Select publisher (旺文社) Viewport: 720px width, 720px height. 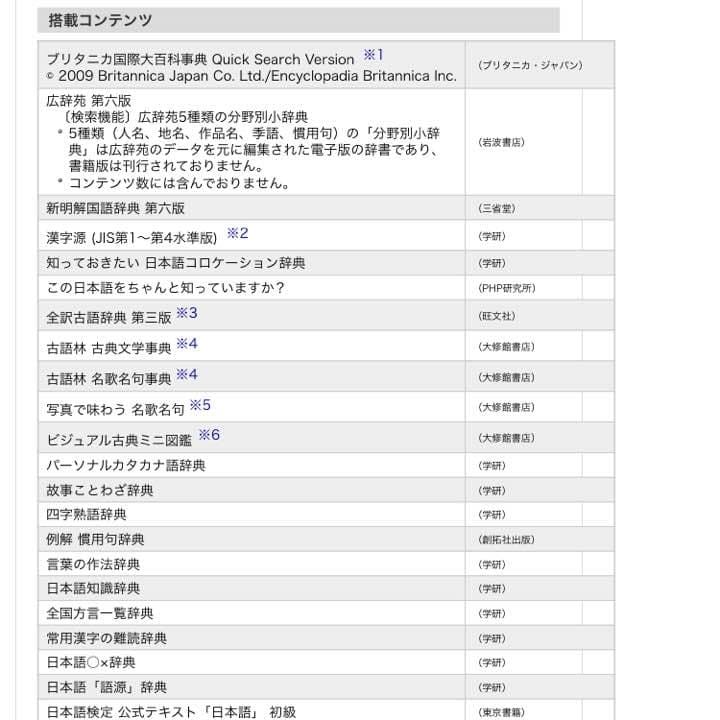[x=497, y=316]
